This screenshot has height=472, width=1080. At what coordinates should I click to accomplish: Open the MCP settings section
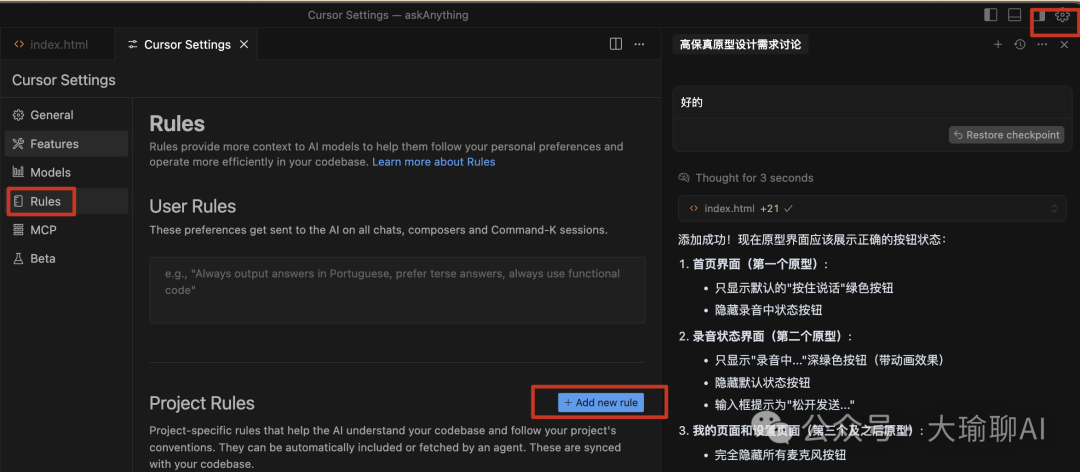pyautogui.click(x=67, y=230)
